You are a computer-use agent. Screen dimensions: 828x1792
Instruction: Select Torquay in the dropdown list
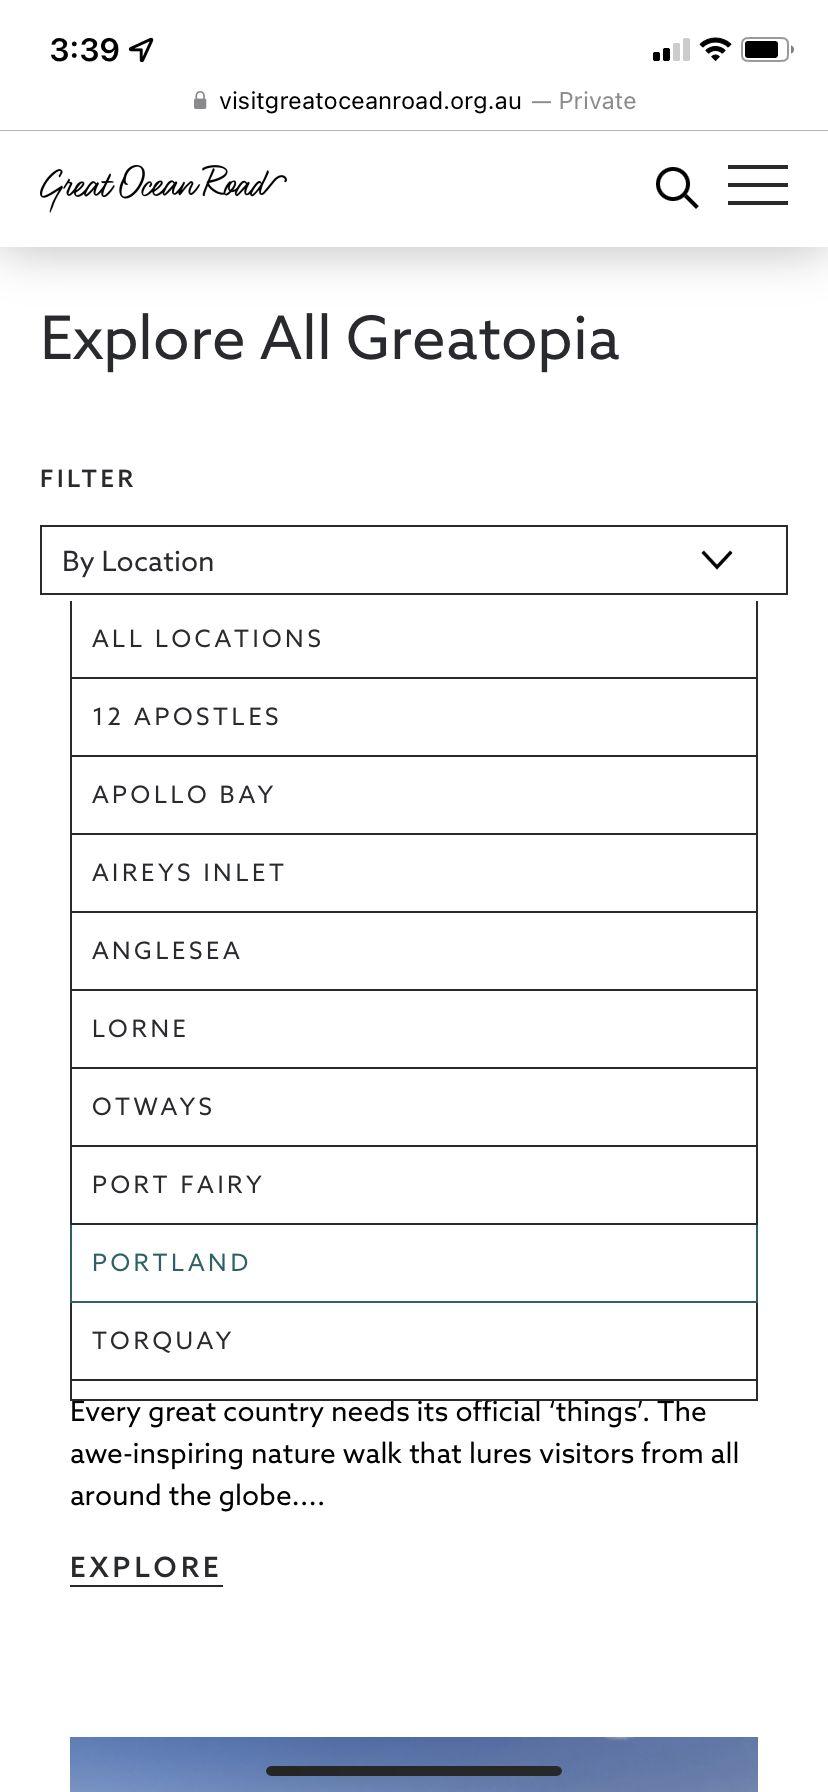pos(413,1341)
